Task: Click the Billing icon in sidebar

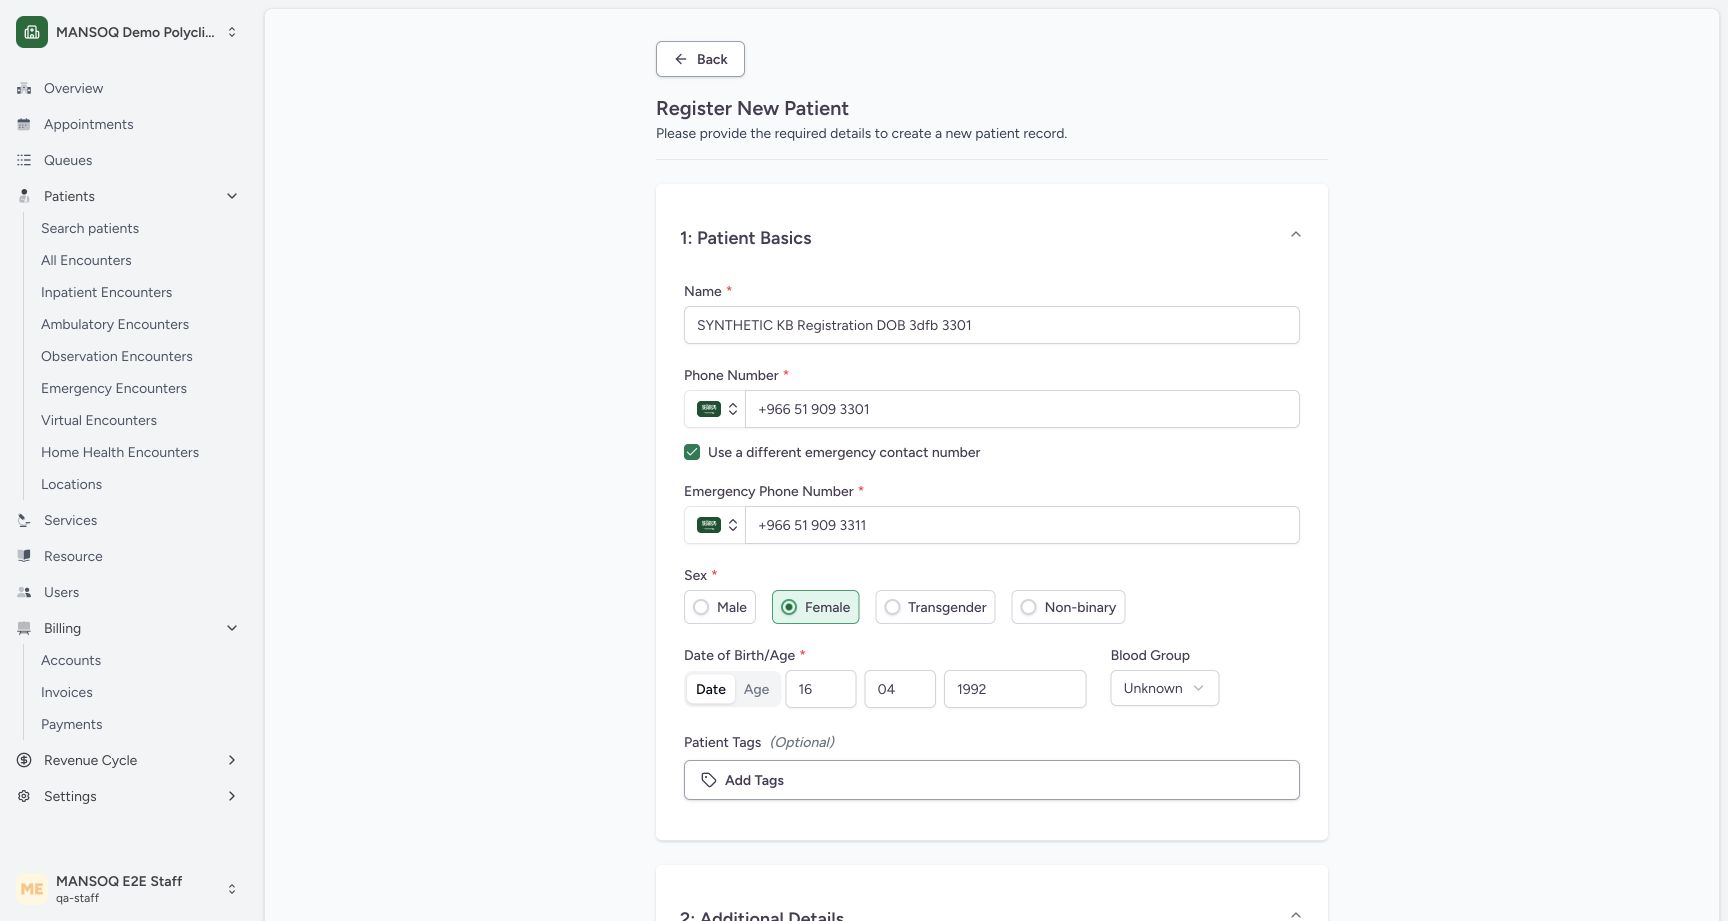Action: pyautogui.click(x=24, y=628)
